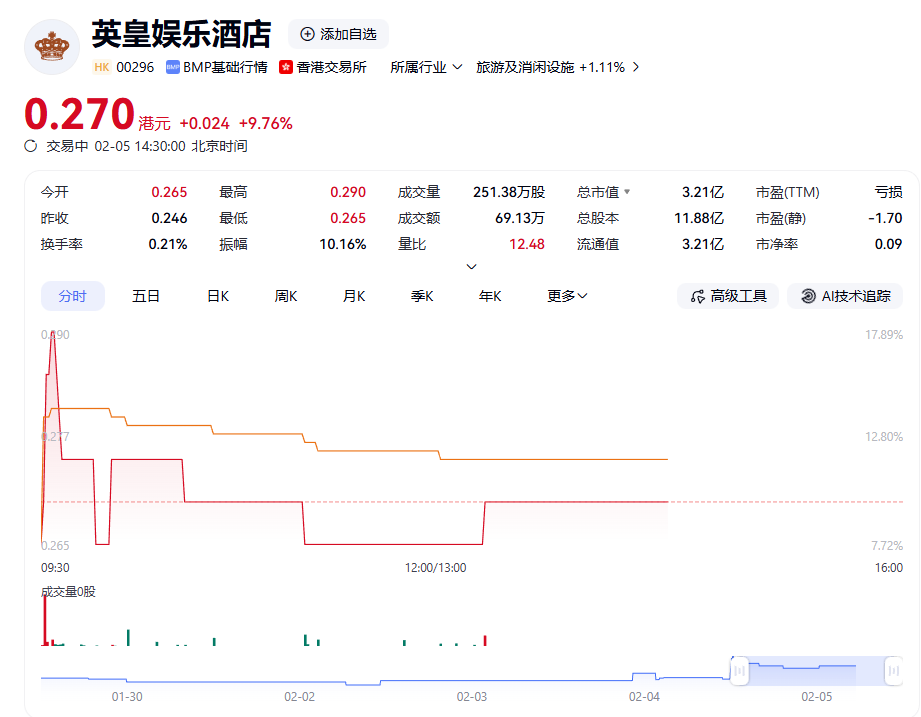This screenshot has width=921, height=717.
Task: Click the 02-03 label on the bottom timeline
Action: (x=471, y=697)
